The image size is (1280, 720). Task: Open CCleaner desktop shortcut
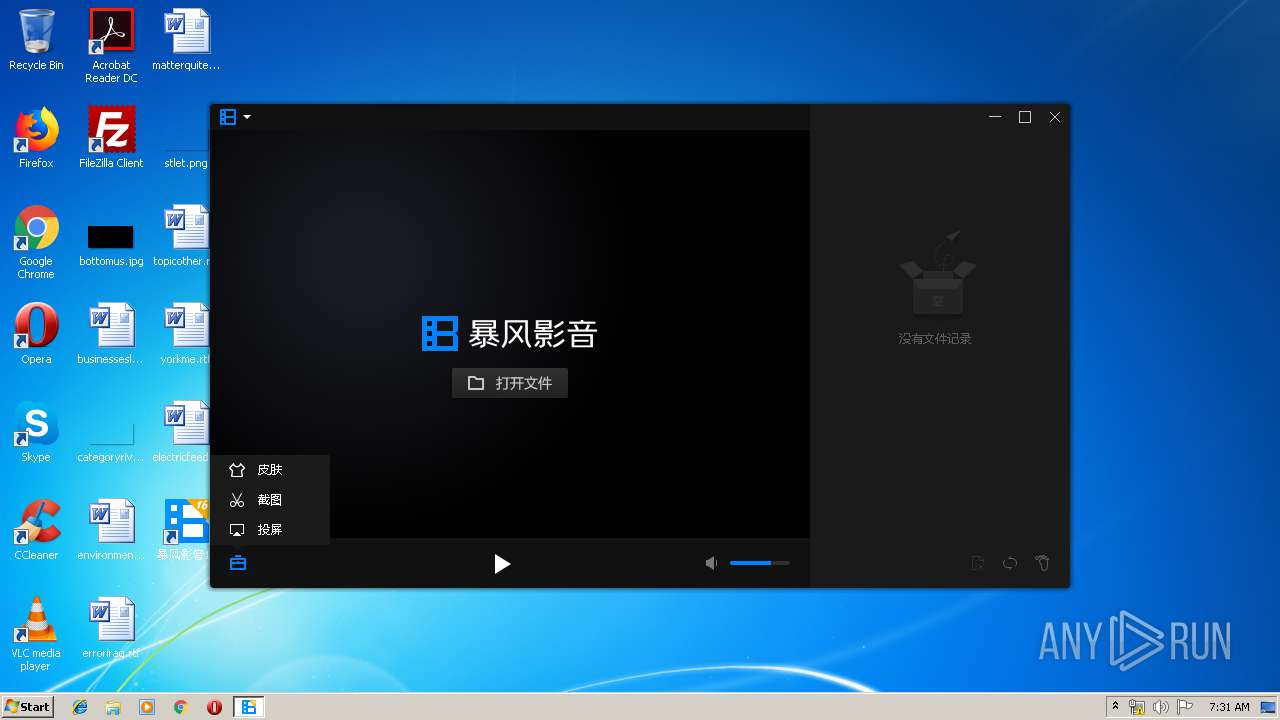[x=36, y=530]
